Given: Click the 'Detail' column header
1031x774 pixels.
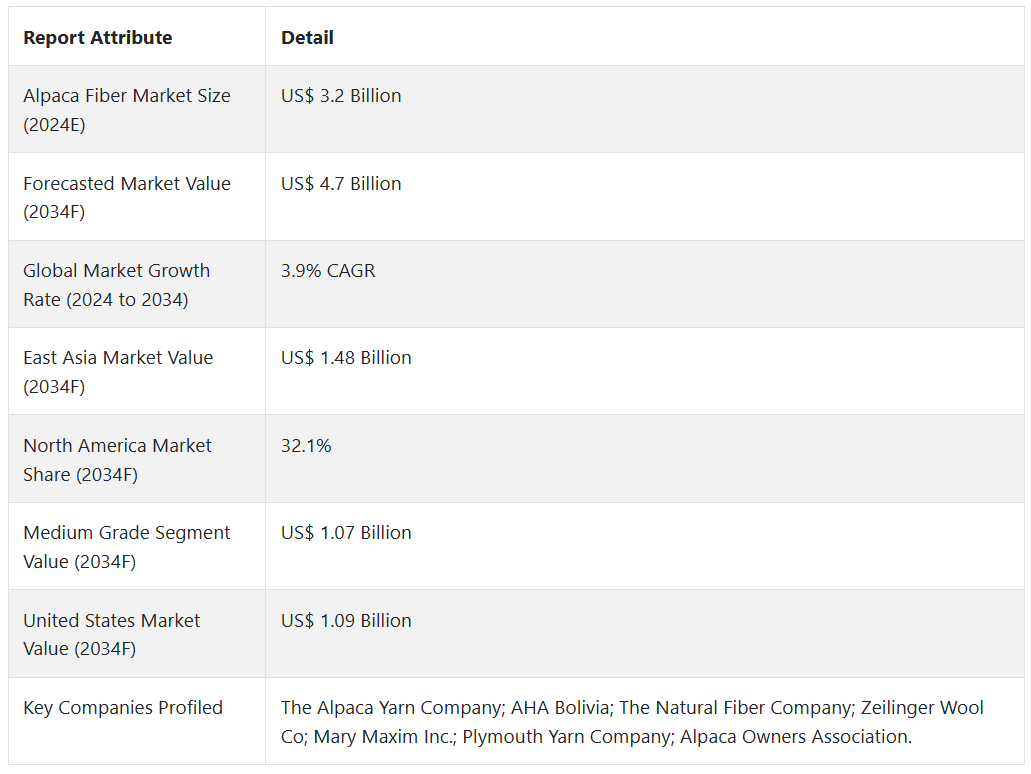Looking at the screenshot, I should point(307,38).
